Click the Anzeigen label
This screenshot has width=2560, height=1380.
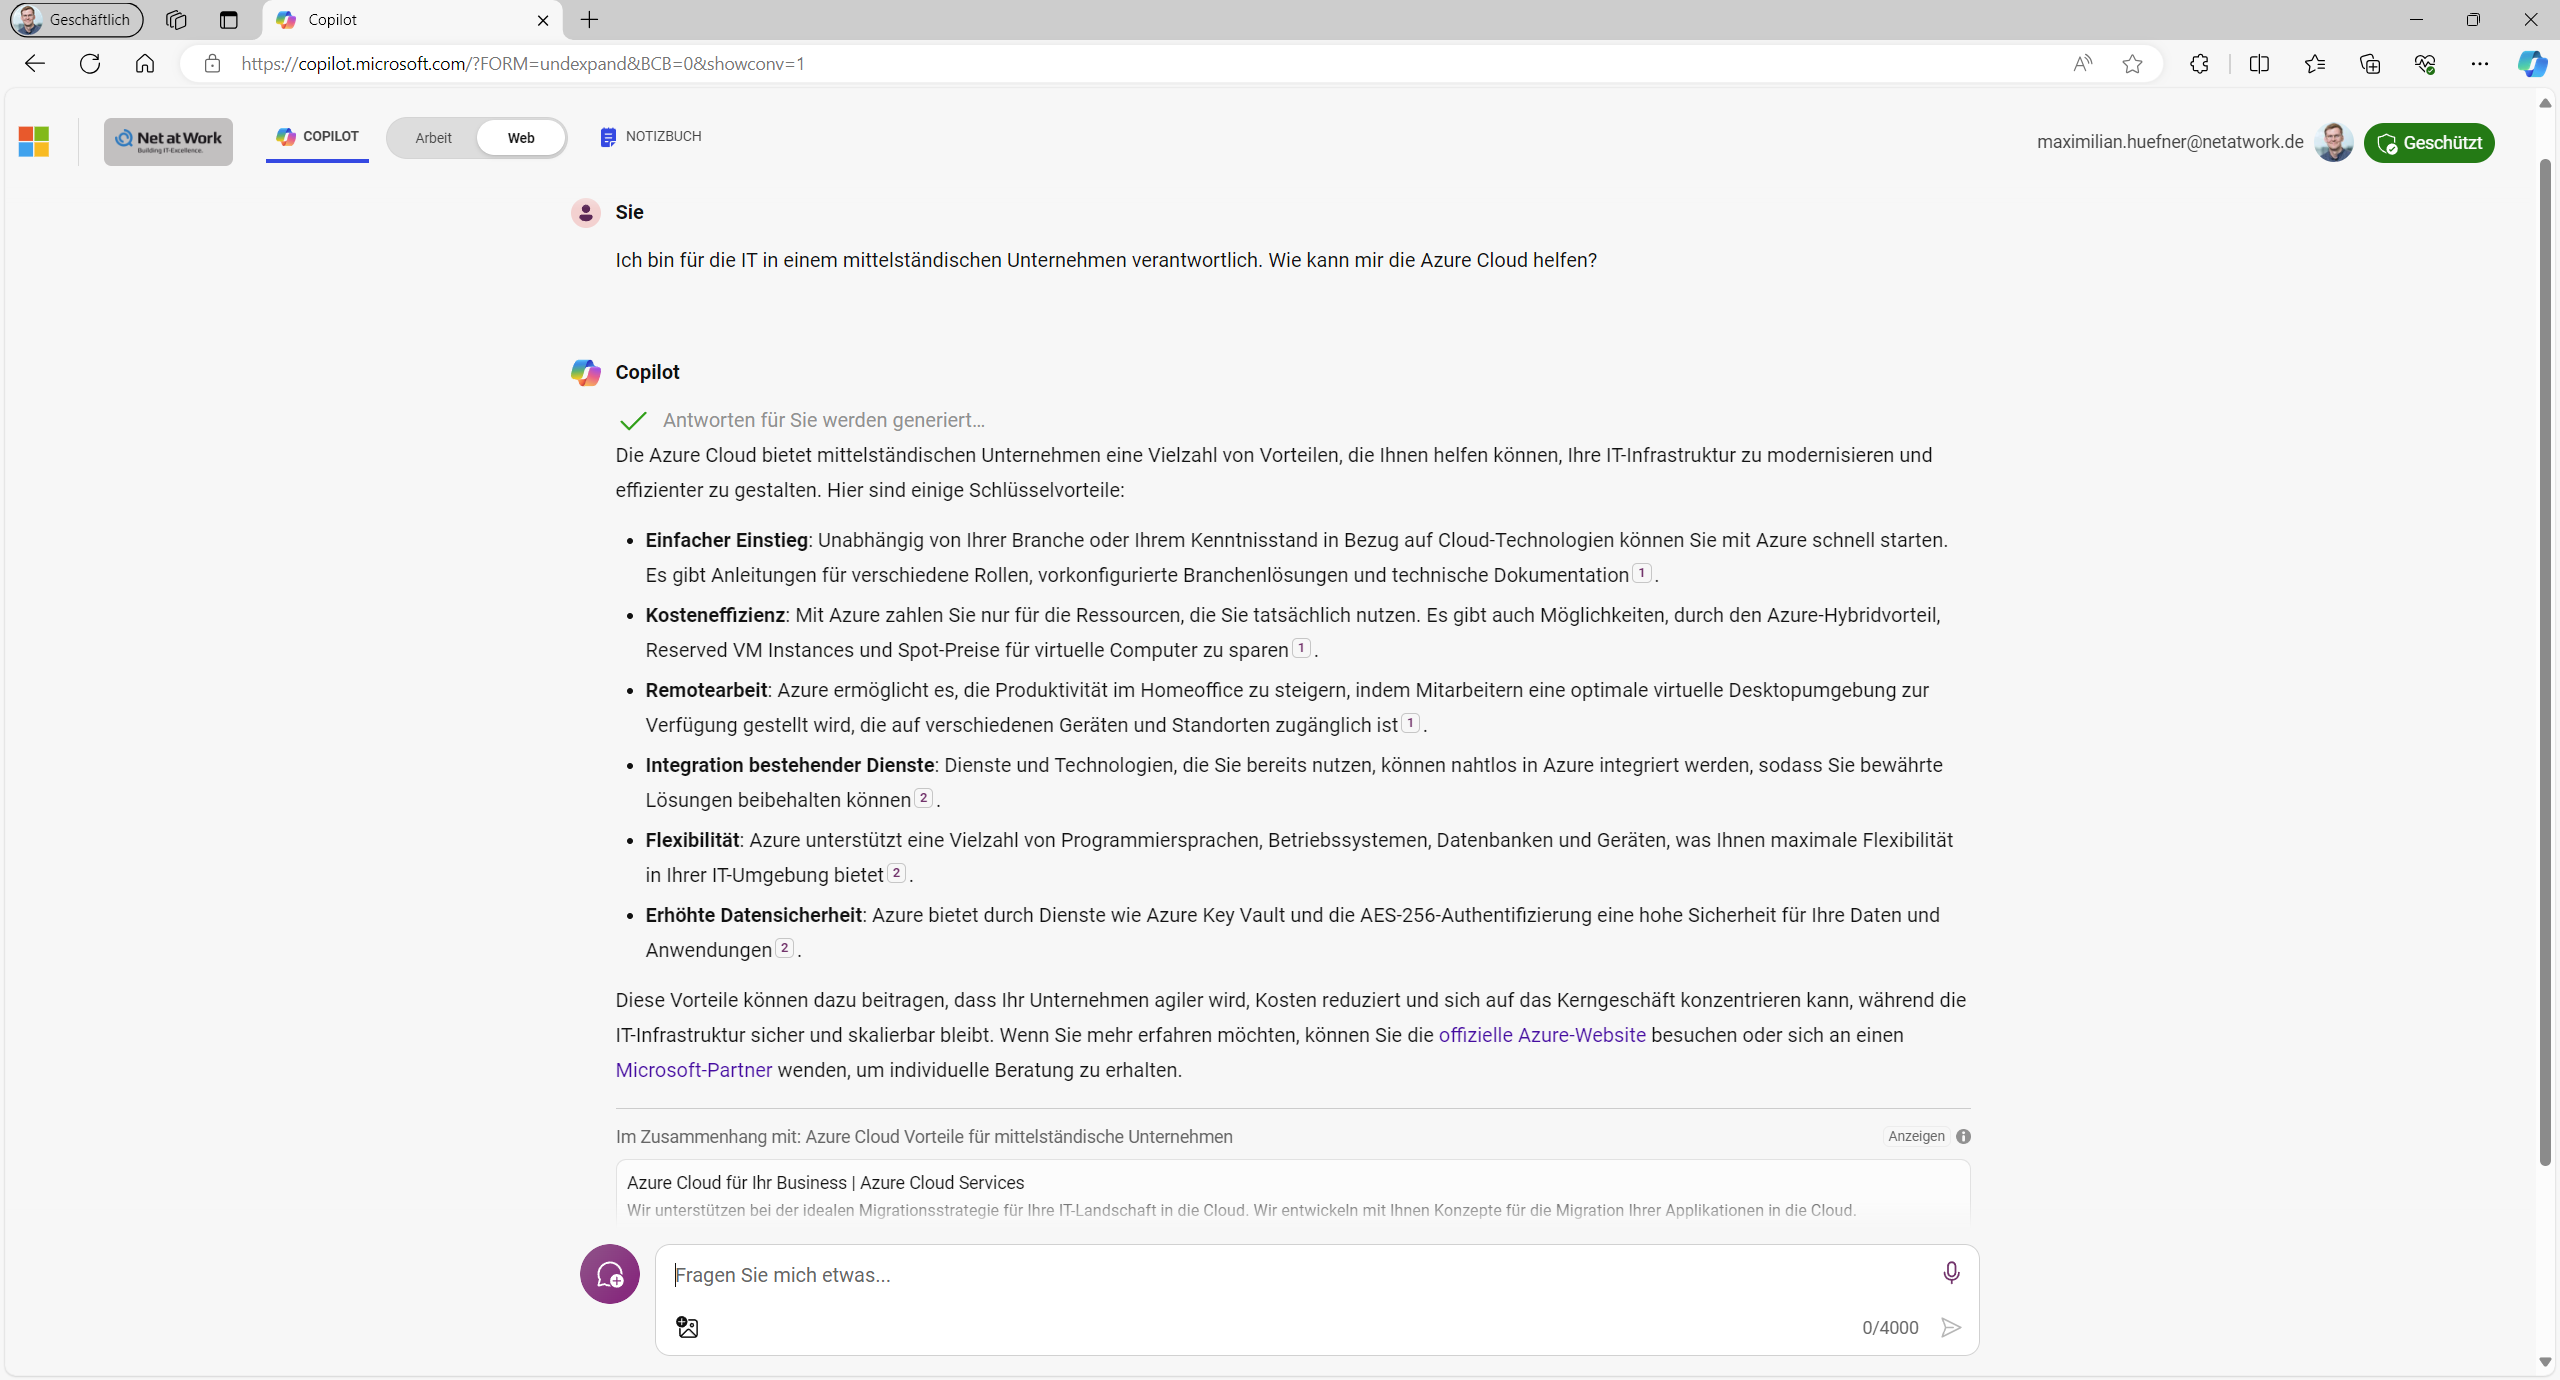(x=1916, y=1136)
